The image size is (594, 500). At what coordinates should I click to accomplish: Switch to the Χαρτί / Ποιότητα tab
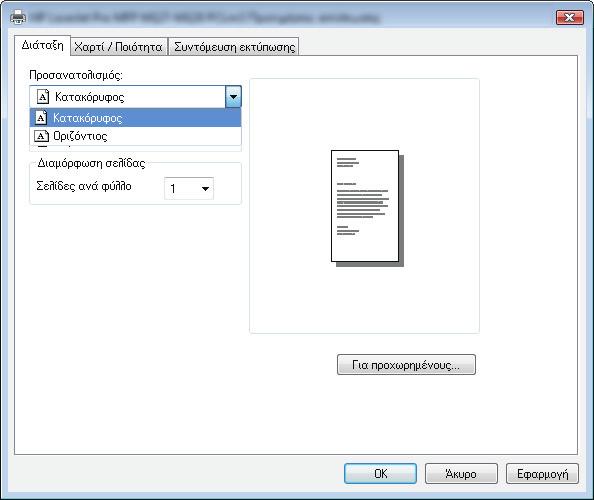(119, 47)
